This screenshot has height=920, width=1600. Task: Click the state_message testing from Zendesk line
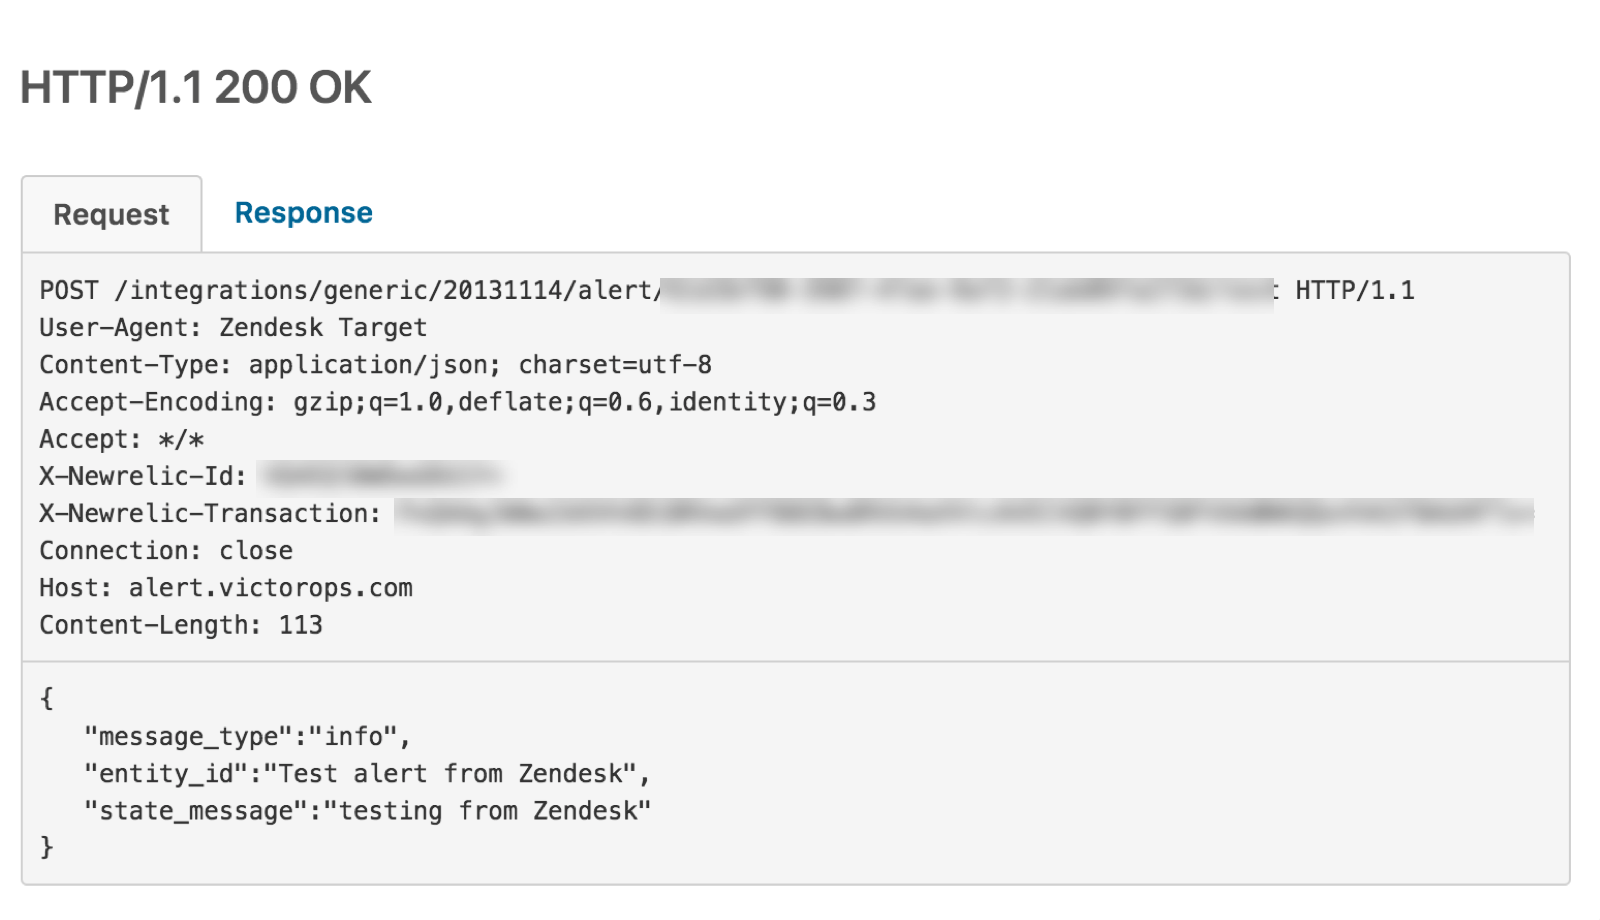[x=367, y=811]
